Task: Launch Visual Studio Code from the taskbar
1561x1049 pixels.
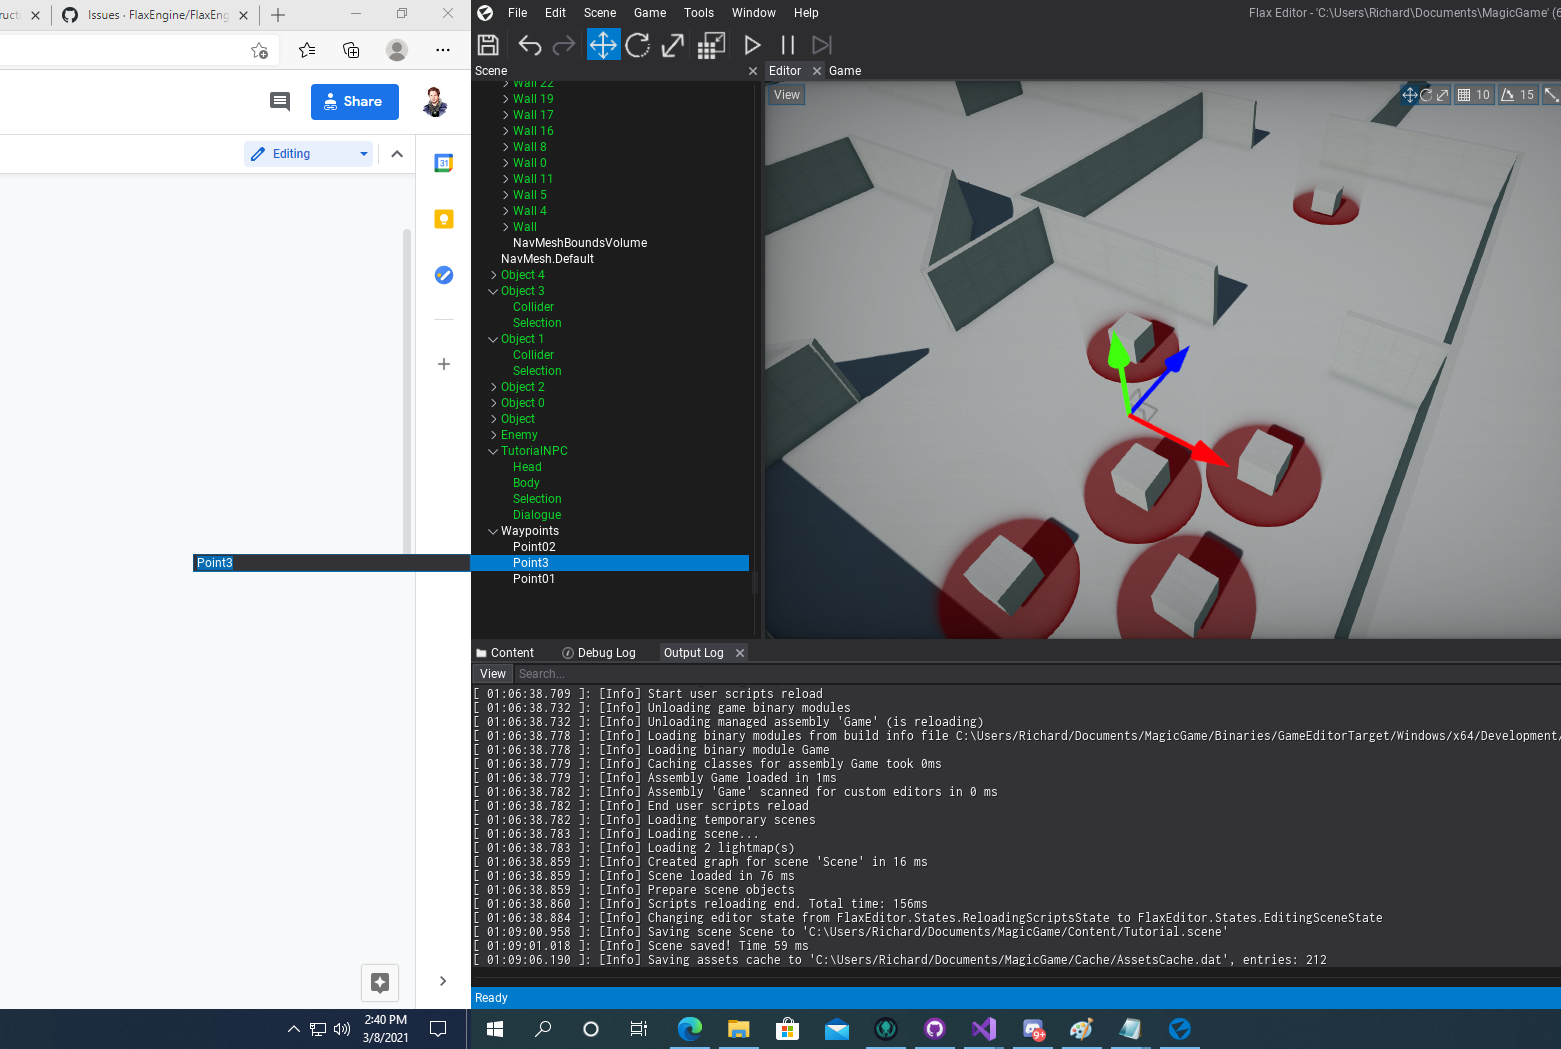Action: [983, 1029]
